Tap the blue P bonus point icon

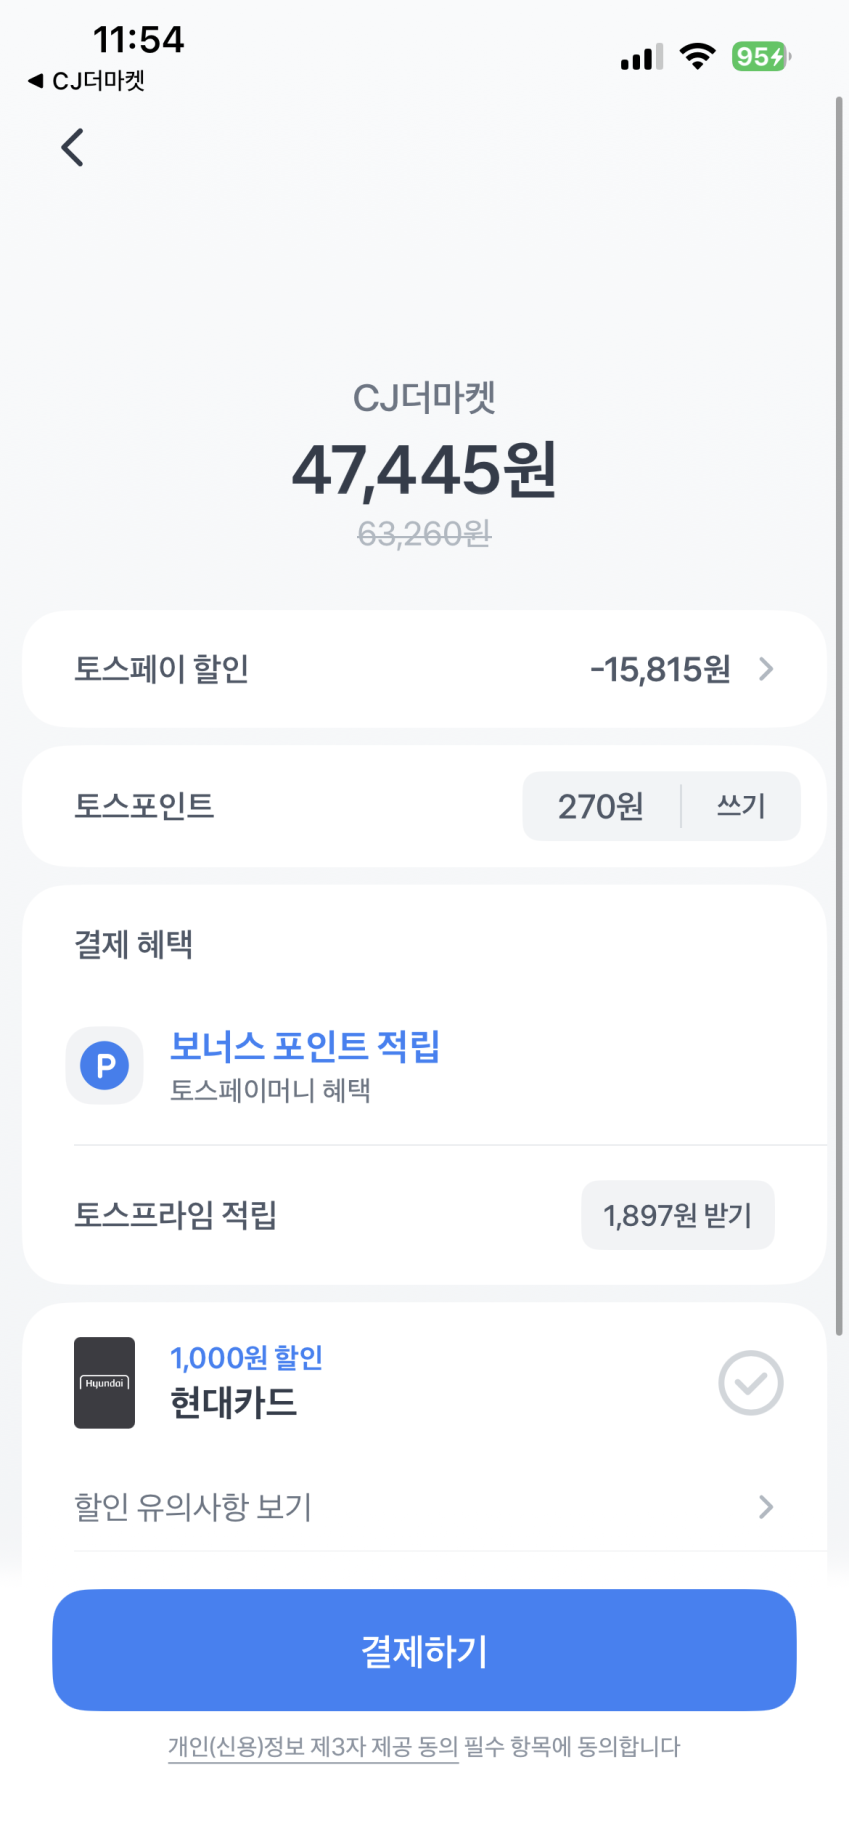click(x=105, y=1066)
